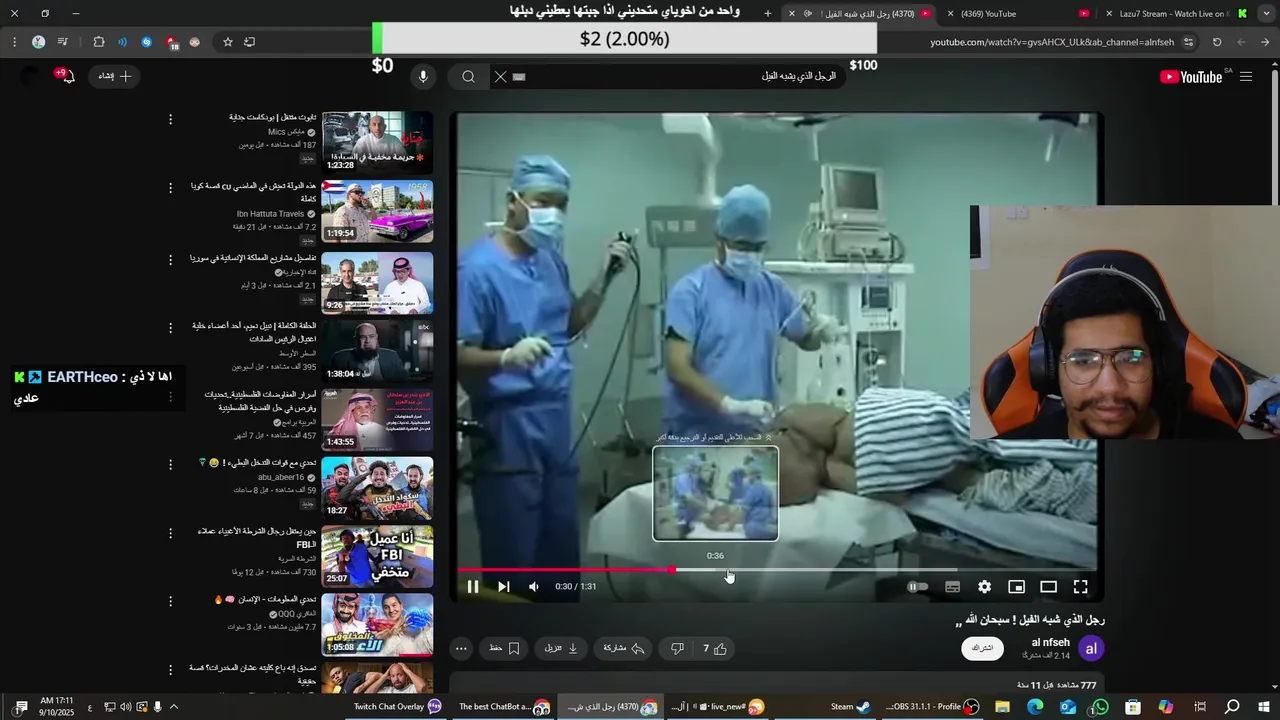Start voice search with microphone

(423, 77)
